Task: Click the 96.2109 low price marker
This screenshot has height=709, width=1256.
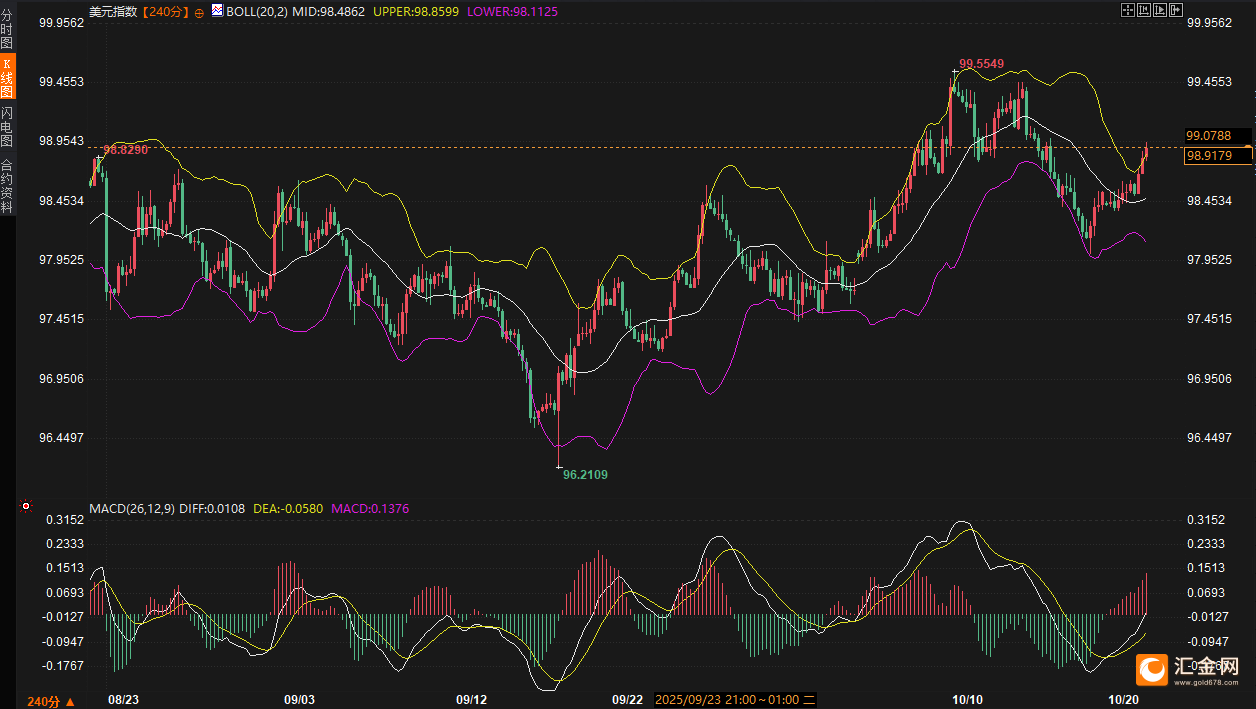Action: 585,475
